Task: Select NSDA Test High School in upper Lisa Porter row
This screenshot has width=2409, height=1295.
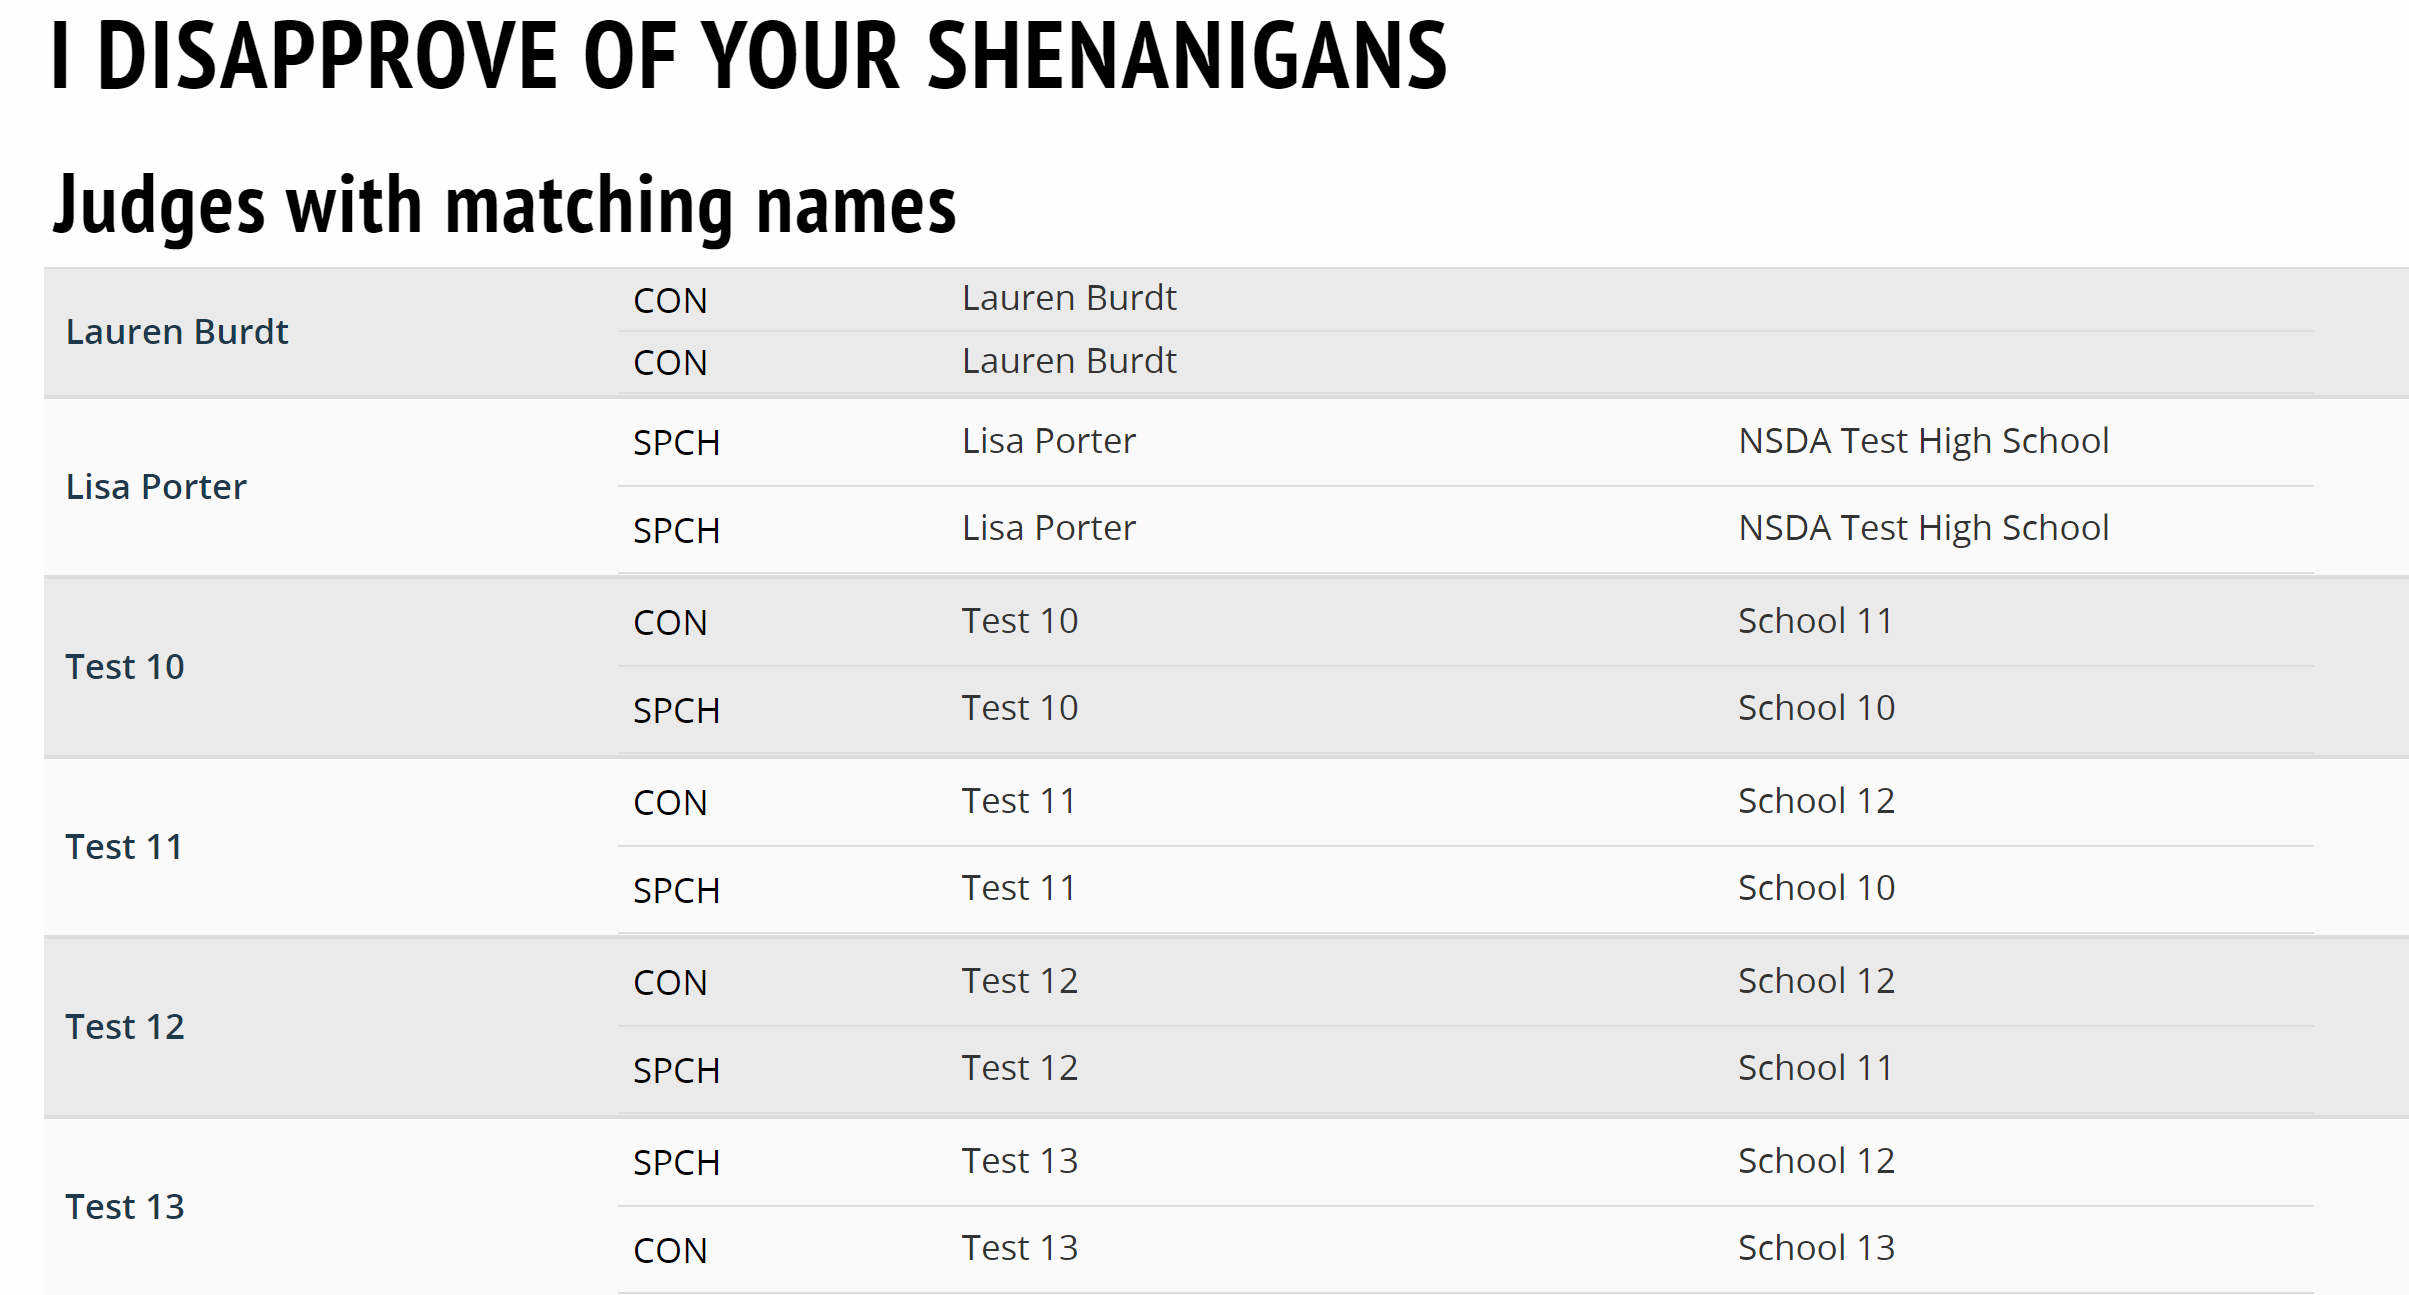Action: (x=1923, y=441)
